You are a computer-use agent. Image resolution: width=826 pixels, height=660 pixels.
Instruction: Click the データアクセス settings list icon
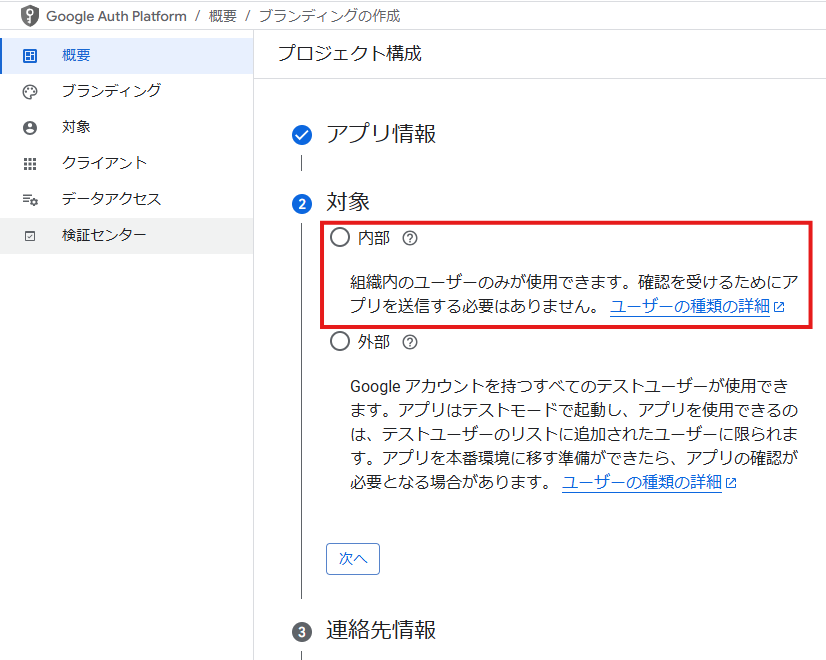click(x=30, y=200)
